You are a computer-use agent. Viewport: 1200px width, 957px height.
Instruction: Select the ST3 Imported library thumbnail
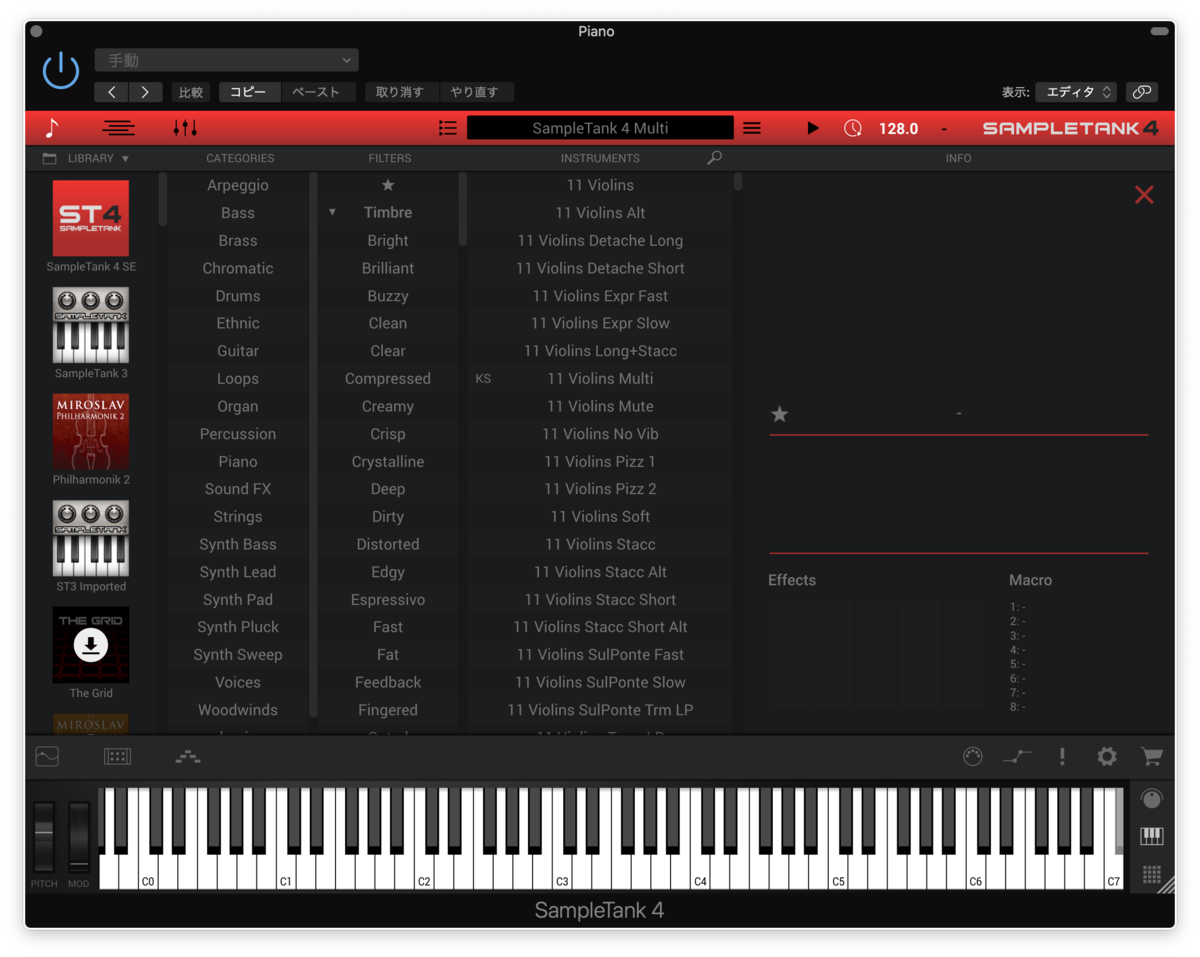pyautogui.click(x=91, y=538)
